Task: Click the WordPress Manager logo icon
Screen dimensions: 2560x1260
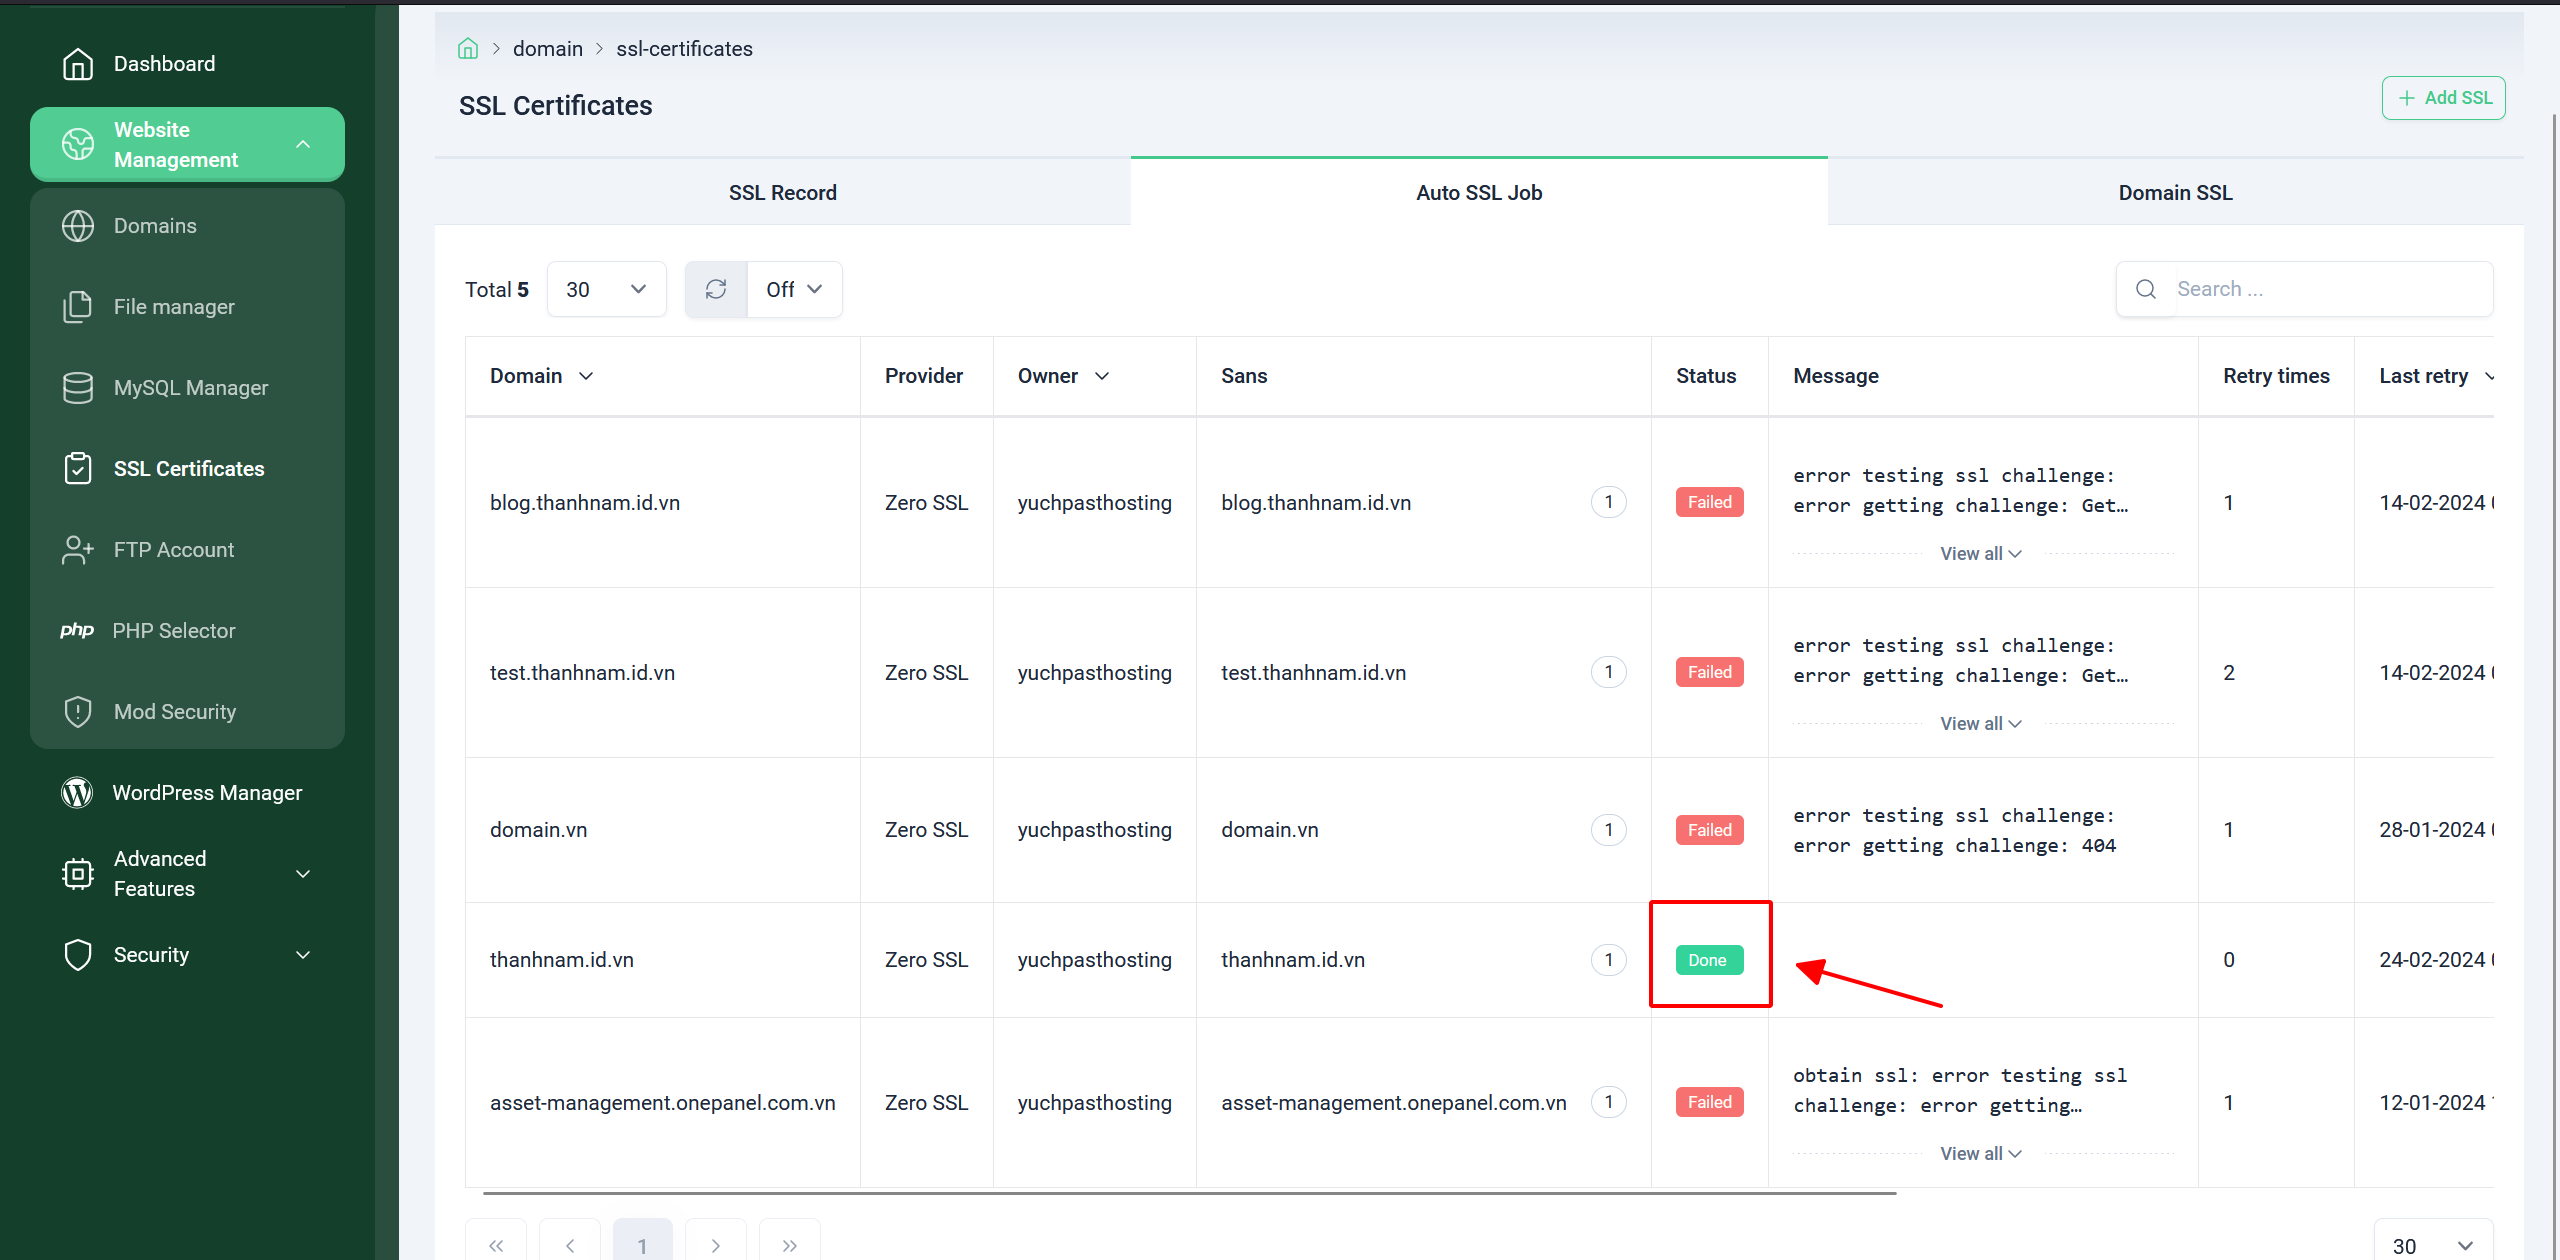Action: (77, 793)
